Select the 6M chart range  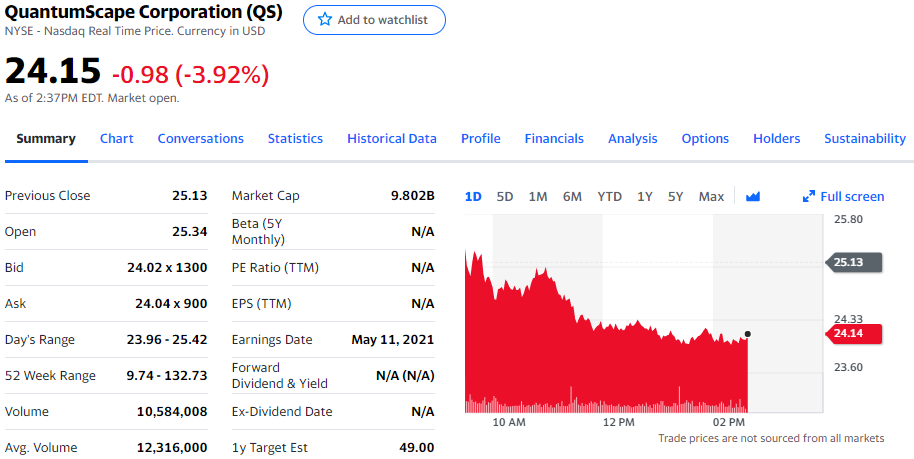[x=572, y=197]
